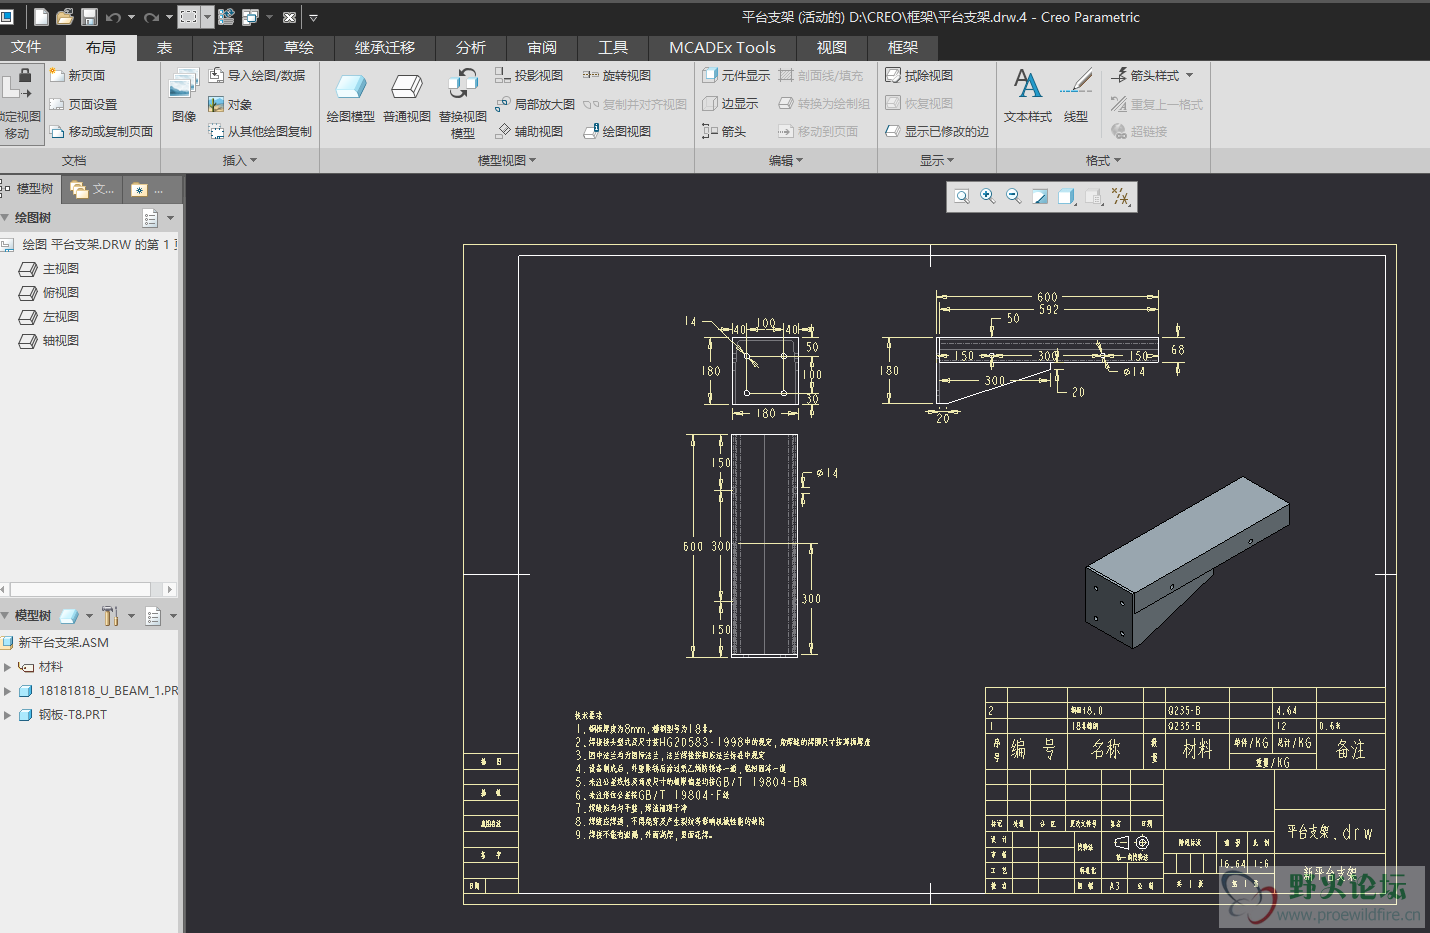Viewport: 1430px width, 933px height.
Task: Expand the 模型视图 group dropdown
Action: click(x=507, y=160)
